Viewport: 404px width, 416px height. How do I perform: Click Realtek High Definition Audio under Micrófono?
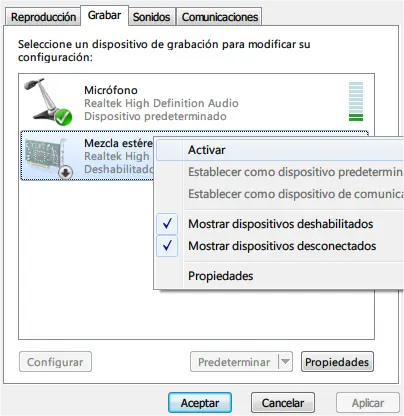161,103
